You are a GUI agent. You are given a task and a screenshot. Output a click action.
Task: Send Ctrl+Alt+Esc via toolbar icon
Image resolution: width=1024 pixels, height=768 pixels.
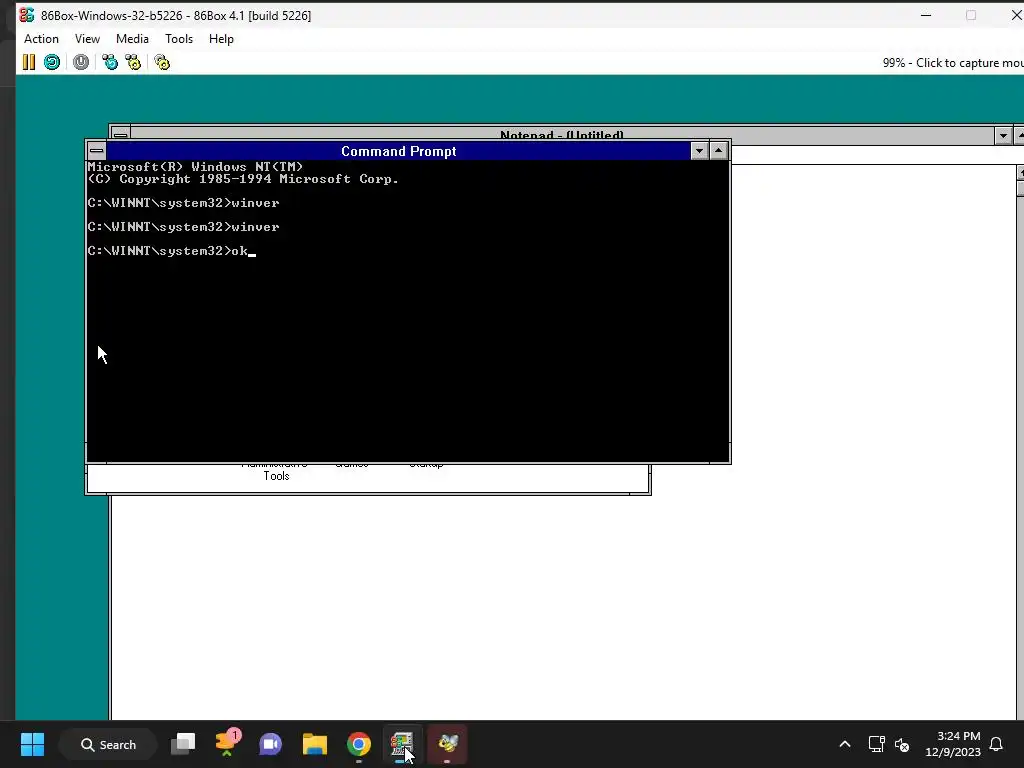pos(133,62)
